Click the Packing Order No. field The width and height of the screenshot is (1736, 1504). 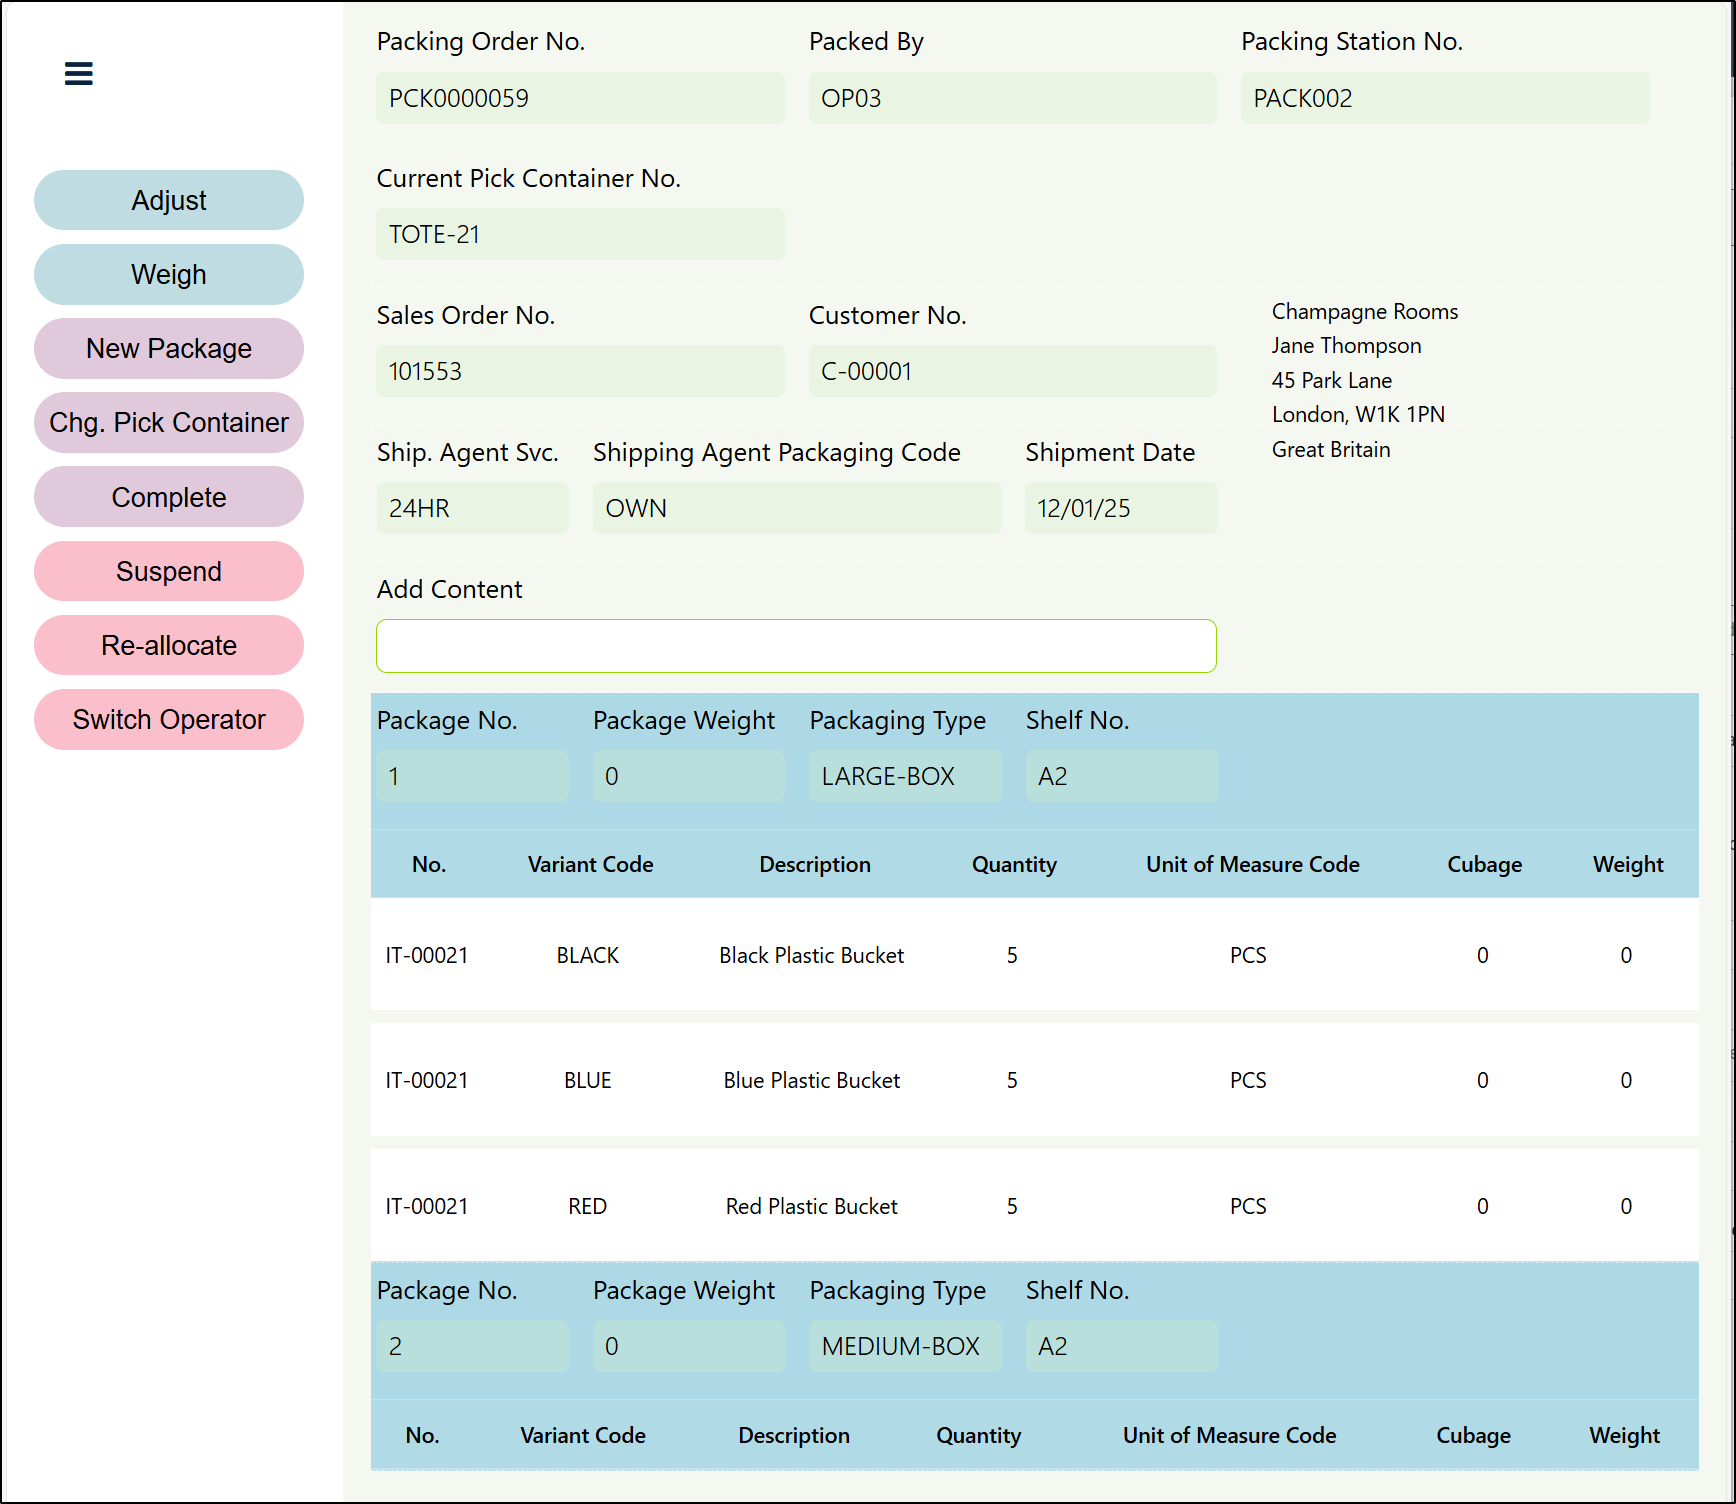(x=580, y=98)
